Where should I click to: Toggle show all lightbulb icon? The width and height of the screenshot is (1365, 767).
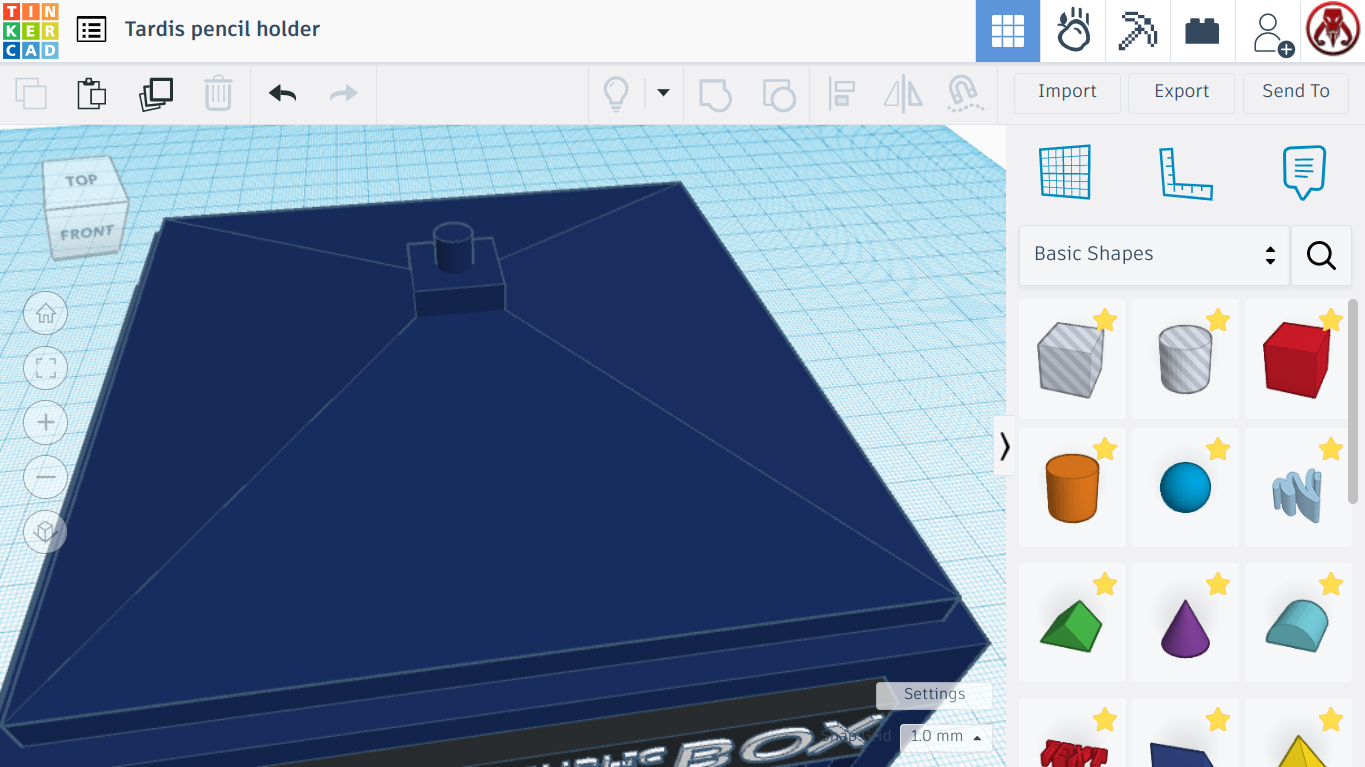(616, 94)
